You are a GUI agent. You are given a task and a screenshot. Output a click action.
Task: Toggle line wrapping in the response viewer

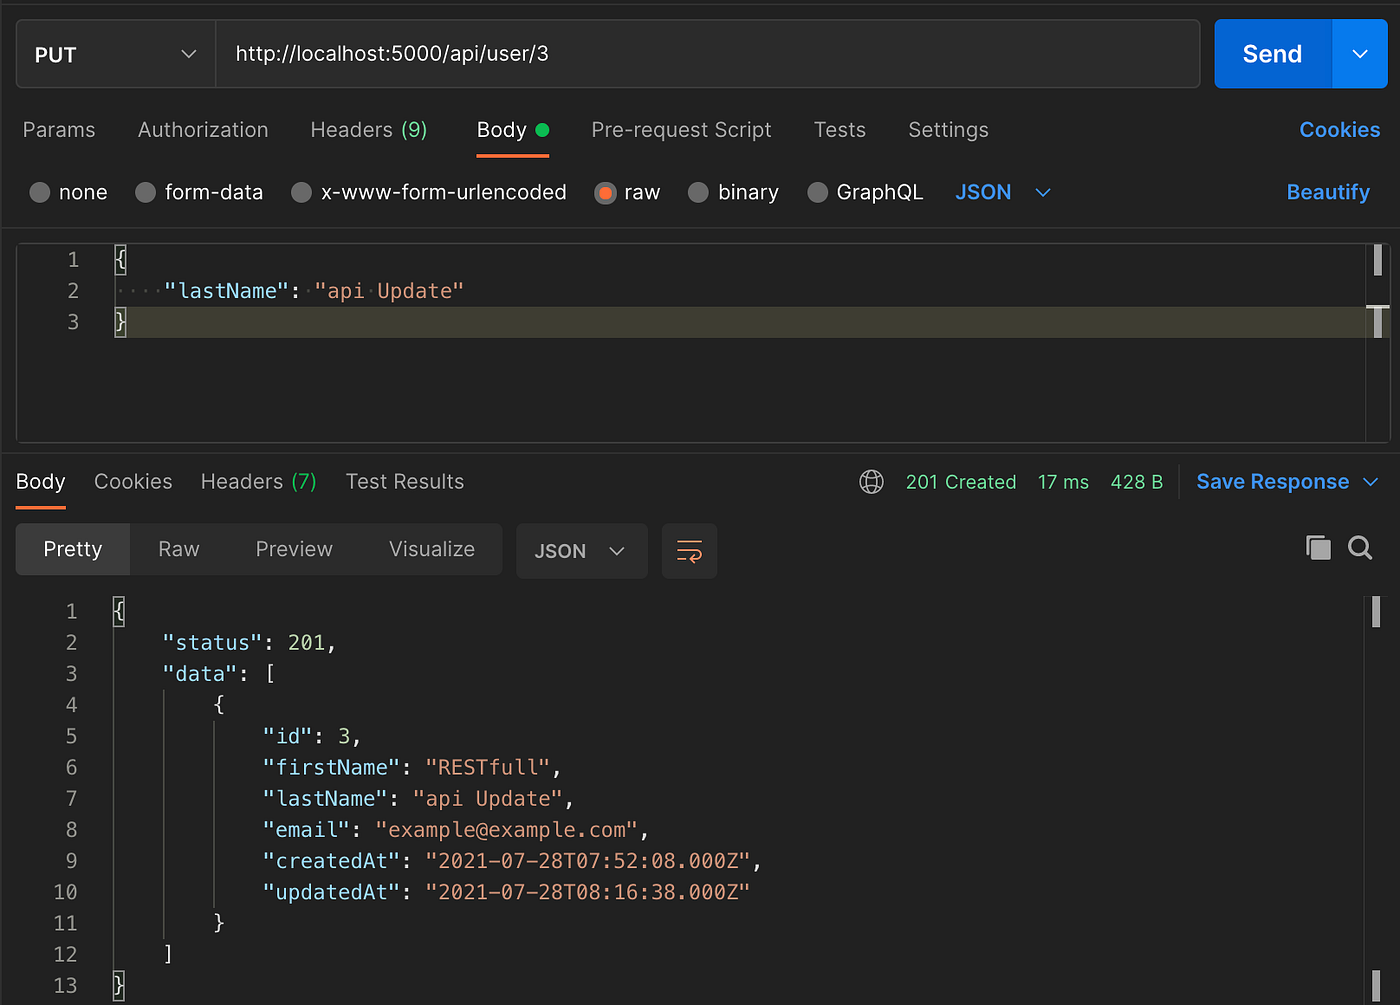coord(689,550)
